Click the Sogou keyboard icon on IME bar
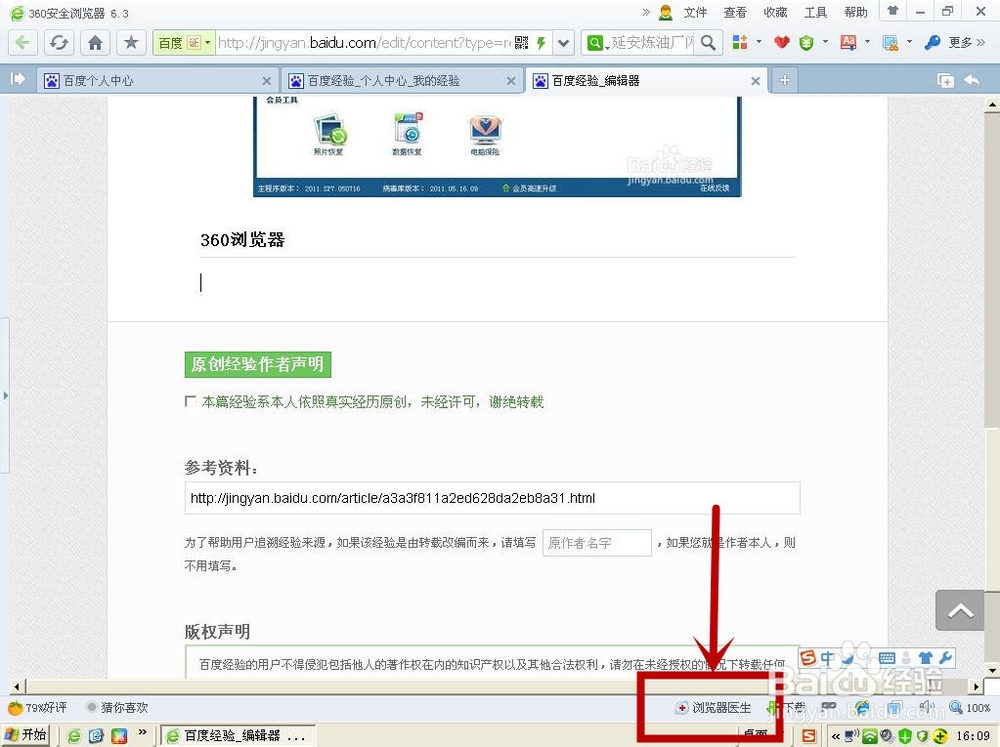Screen dimensions: 1000x747 (886, 658)
